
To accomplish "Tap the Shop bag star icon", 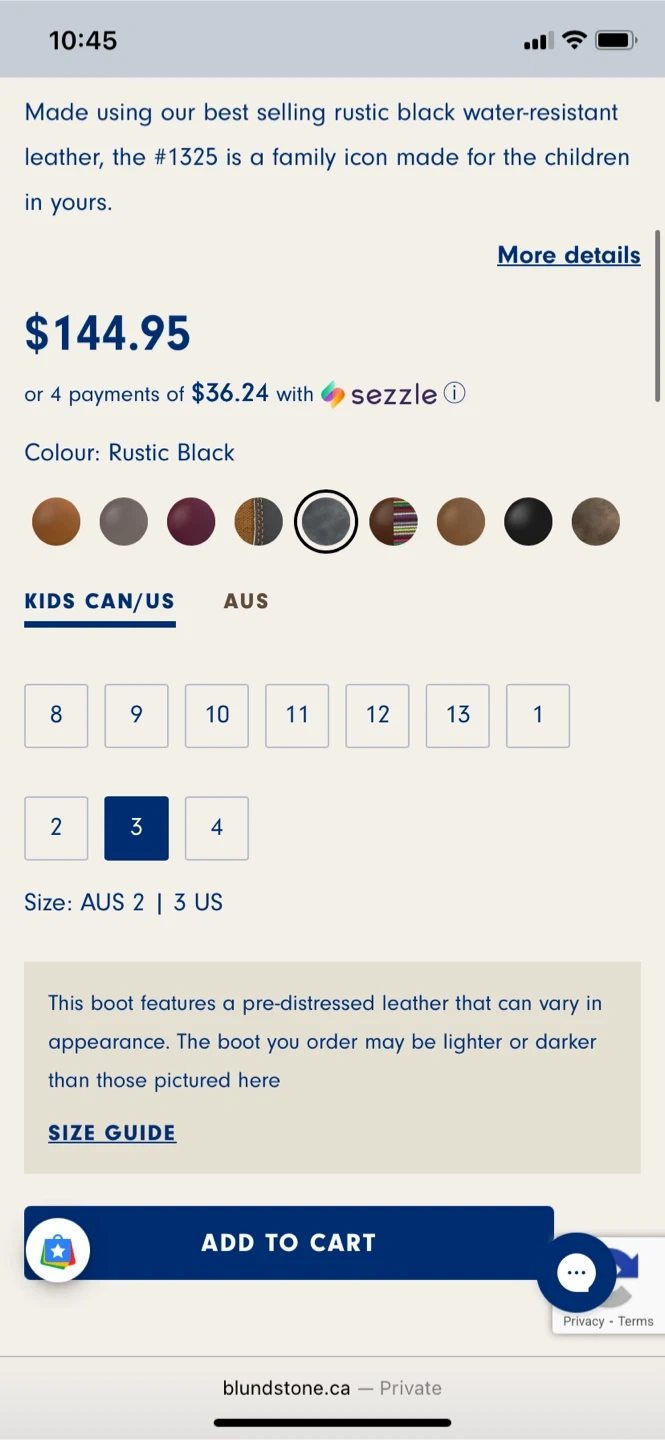I will point(58,1250).
